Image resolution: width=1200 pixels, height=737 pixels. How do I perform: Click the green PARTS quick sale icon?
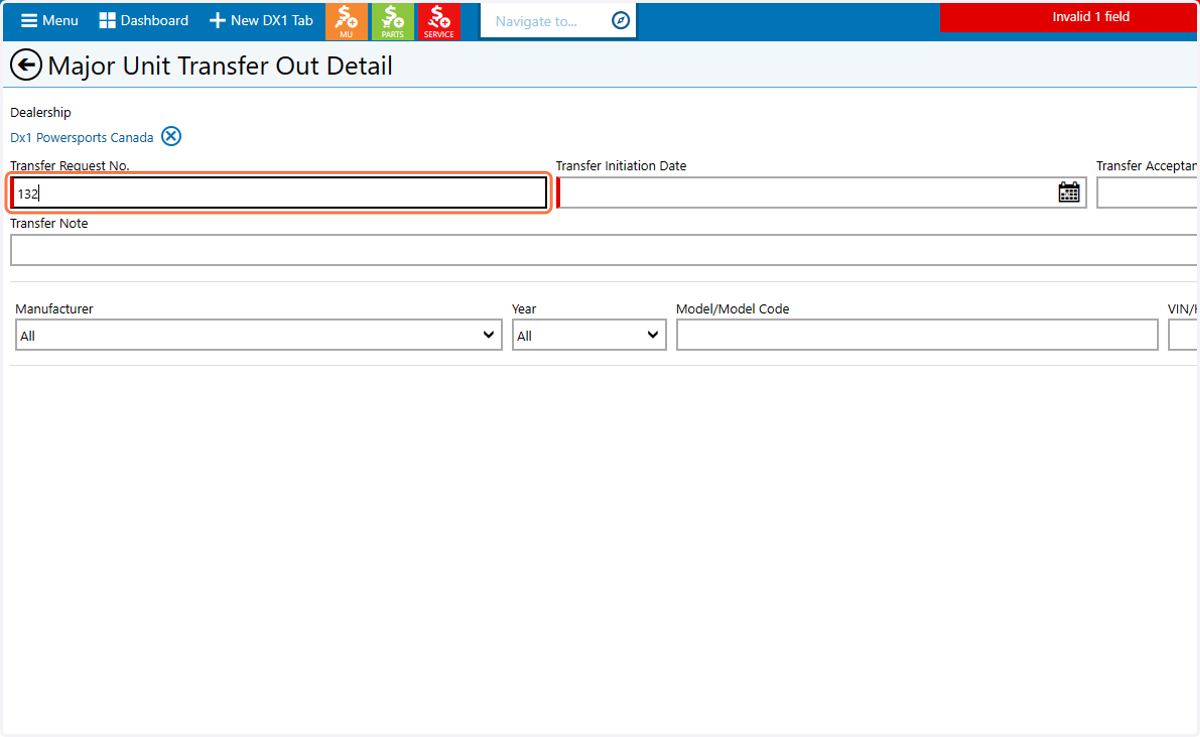[x=392, y=21]
